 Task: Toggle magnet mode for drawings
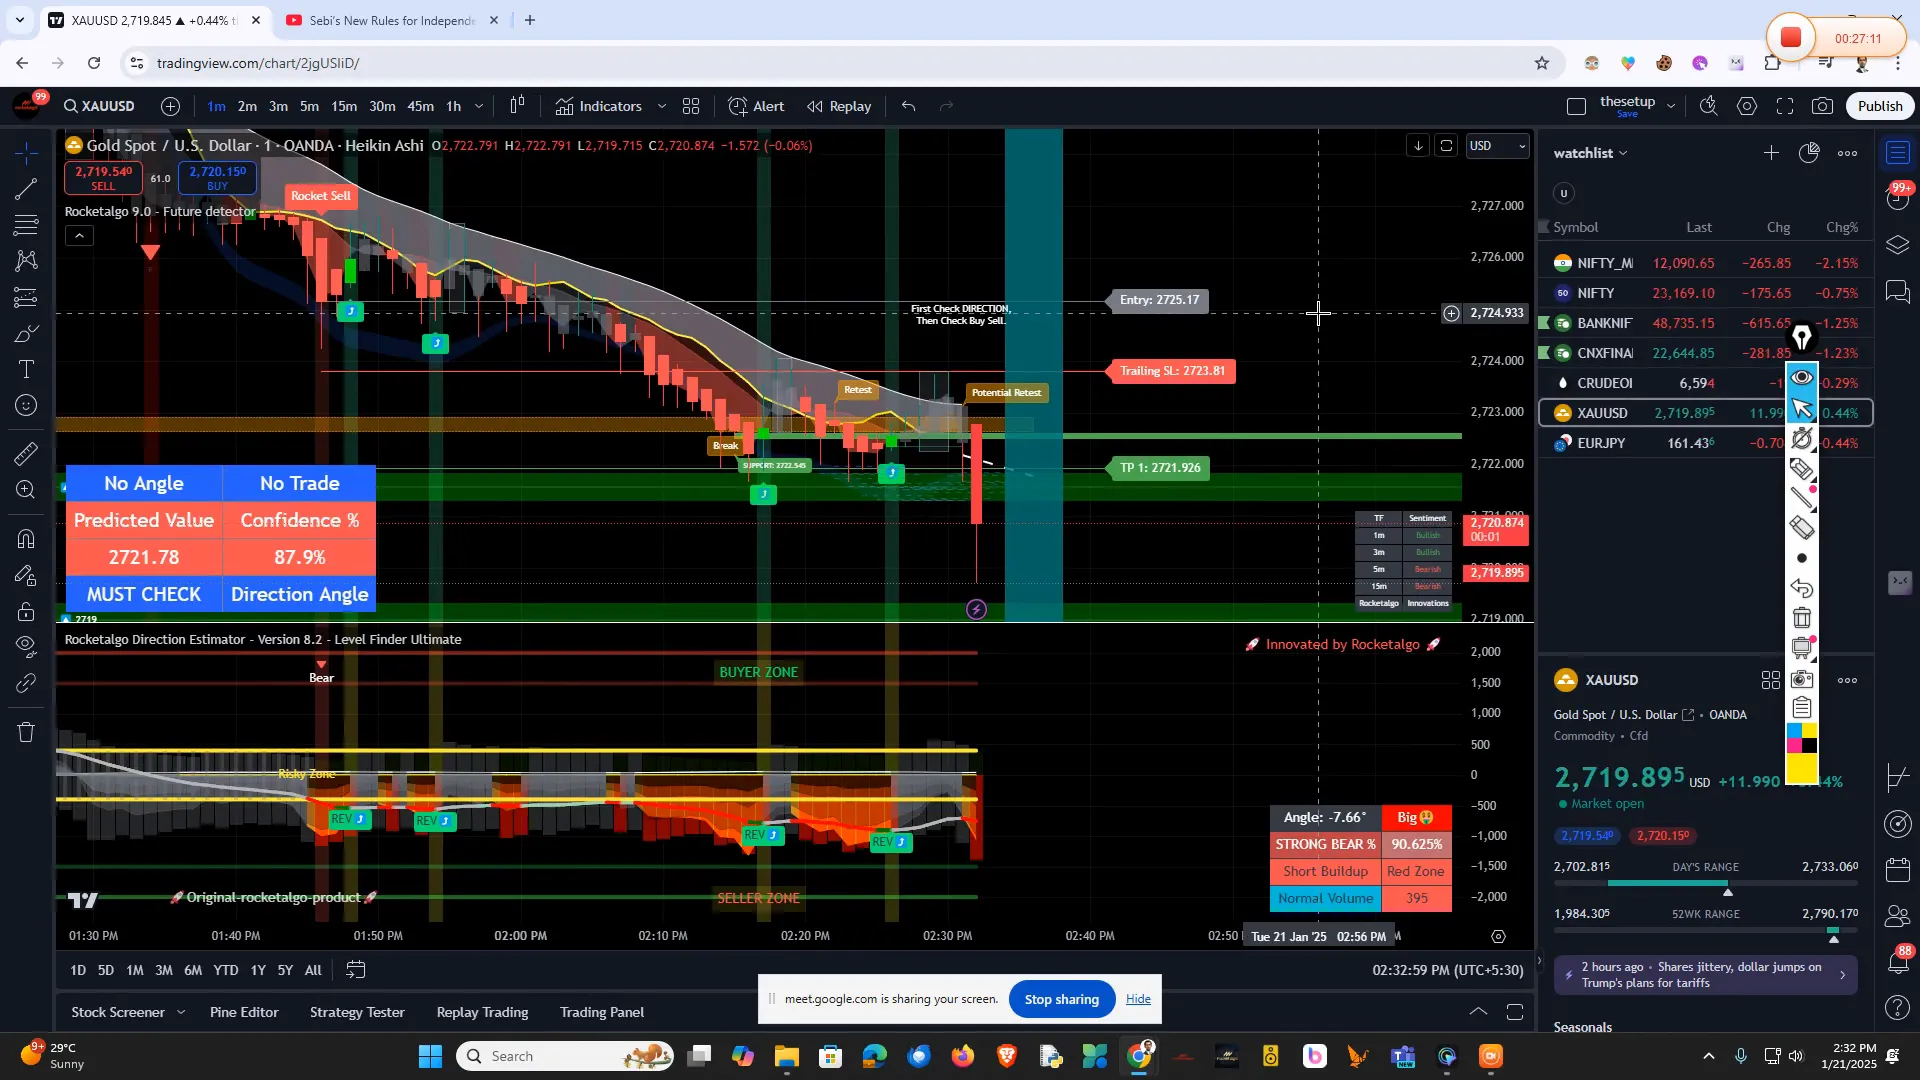pyautogui.click(x=27, y=539)
